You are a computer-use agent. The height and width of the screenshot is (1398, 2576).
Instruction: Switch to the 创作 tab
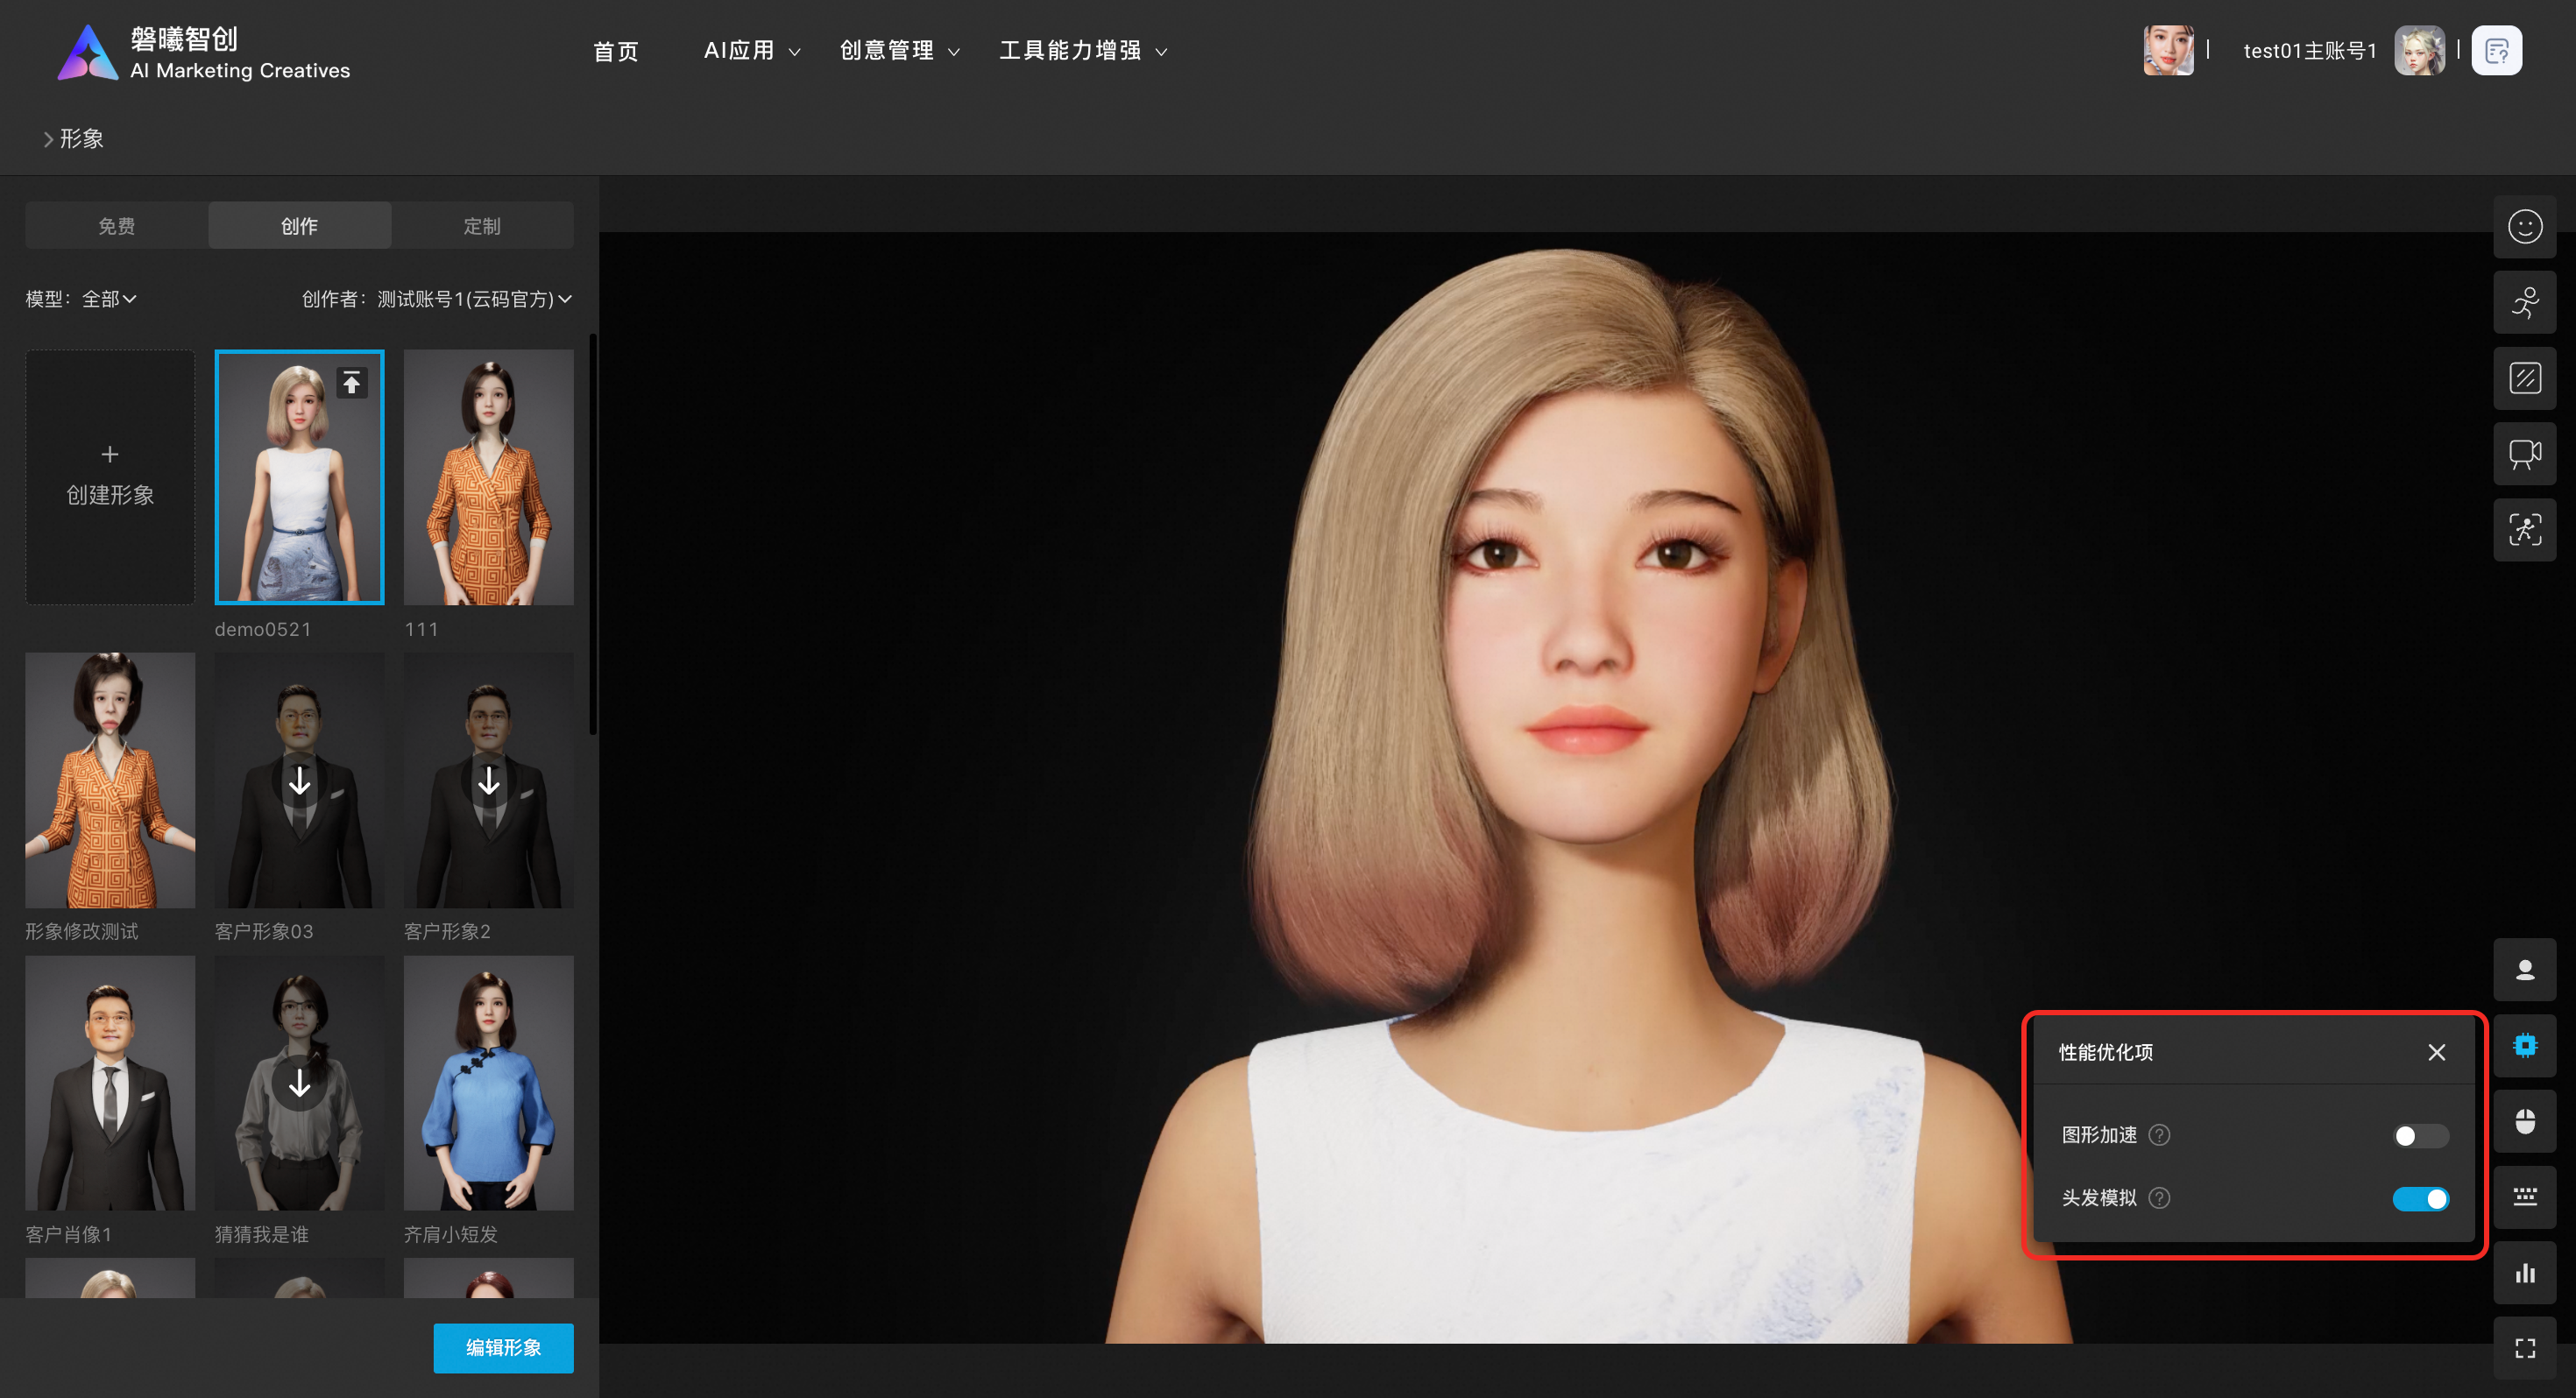[x=299, y=226]
